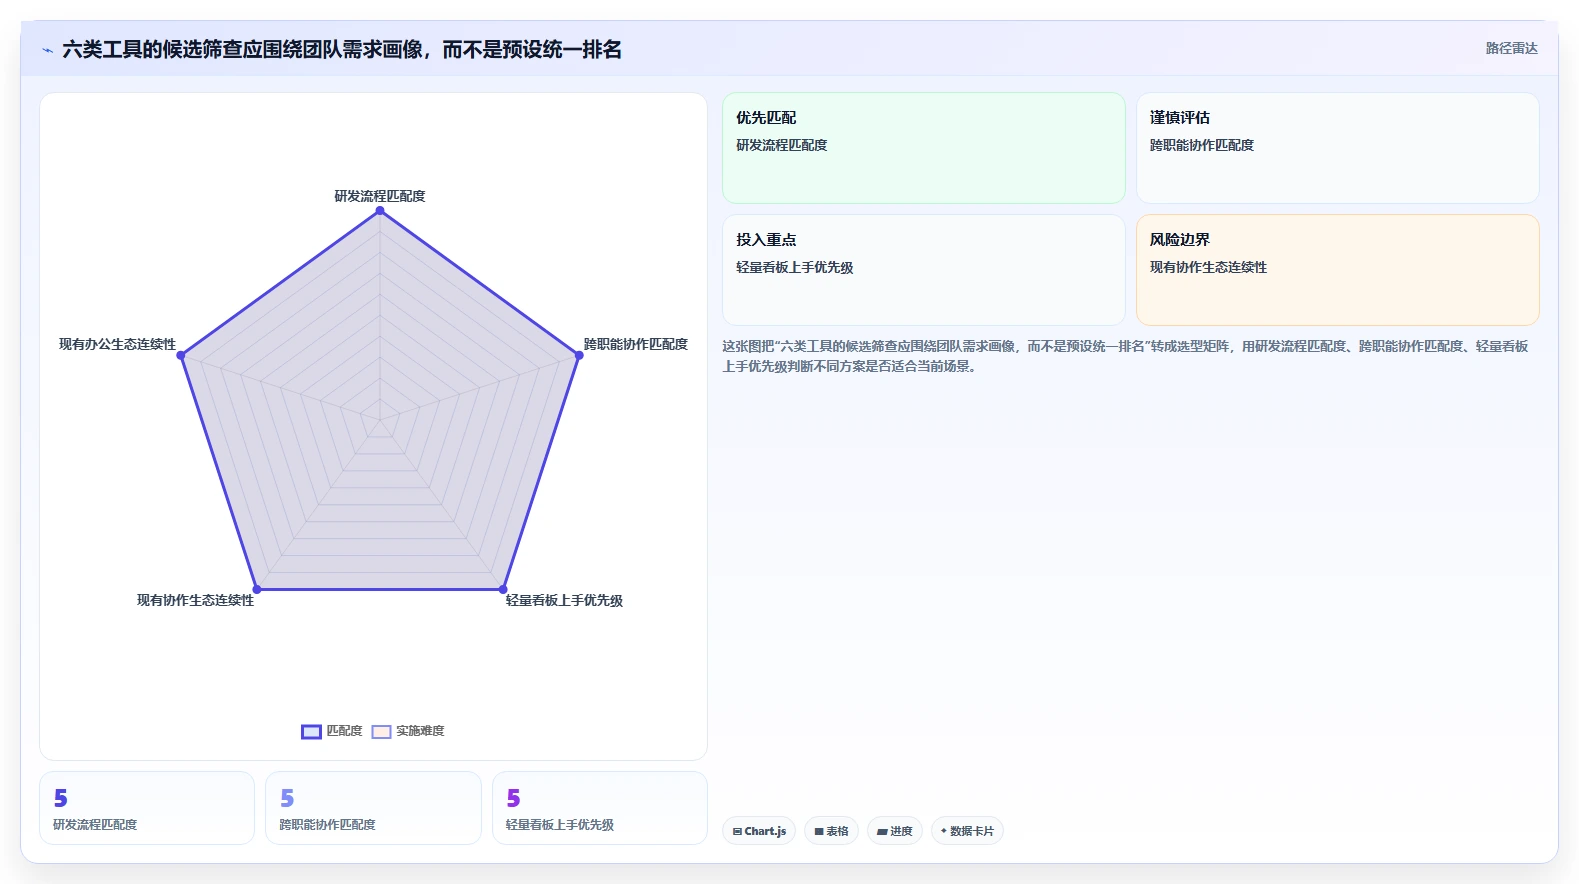Screen dimensions: 1579x884
Task: Click the description paragraph starting 这张图把
Action: point(1126,356)
